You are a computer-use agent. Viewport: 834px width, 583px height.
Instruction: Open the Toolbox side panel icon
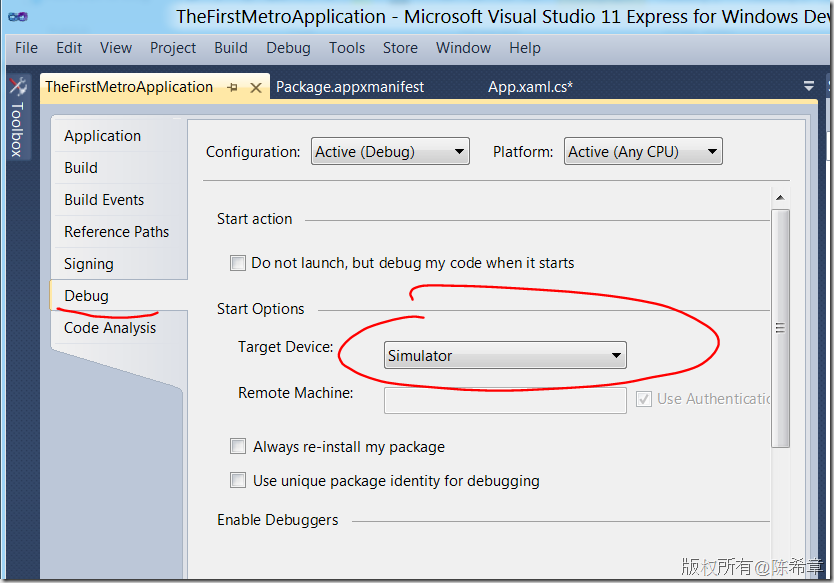coord(18,86)
